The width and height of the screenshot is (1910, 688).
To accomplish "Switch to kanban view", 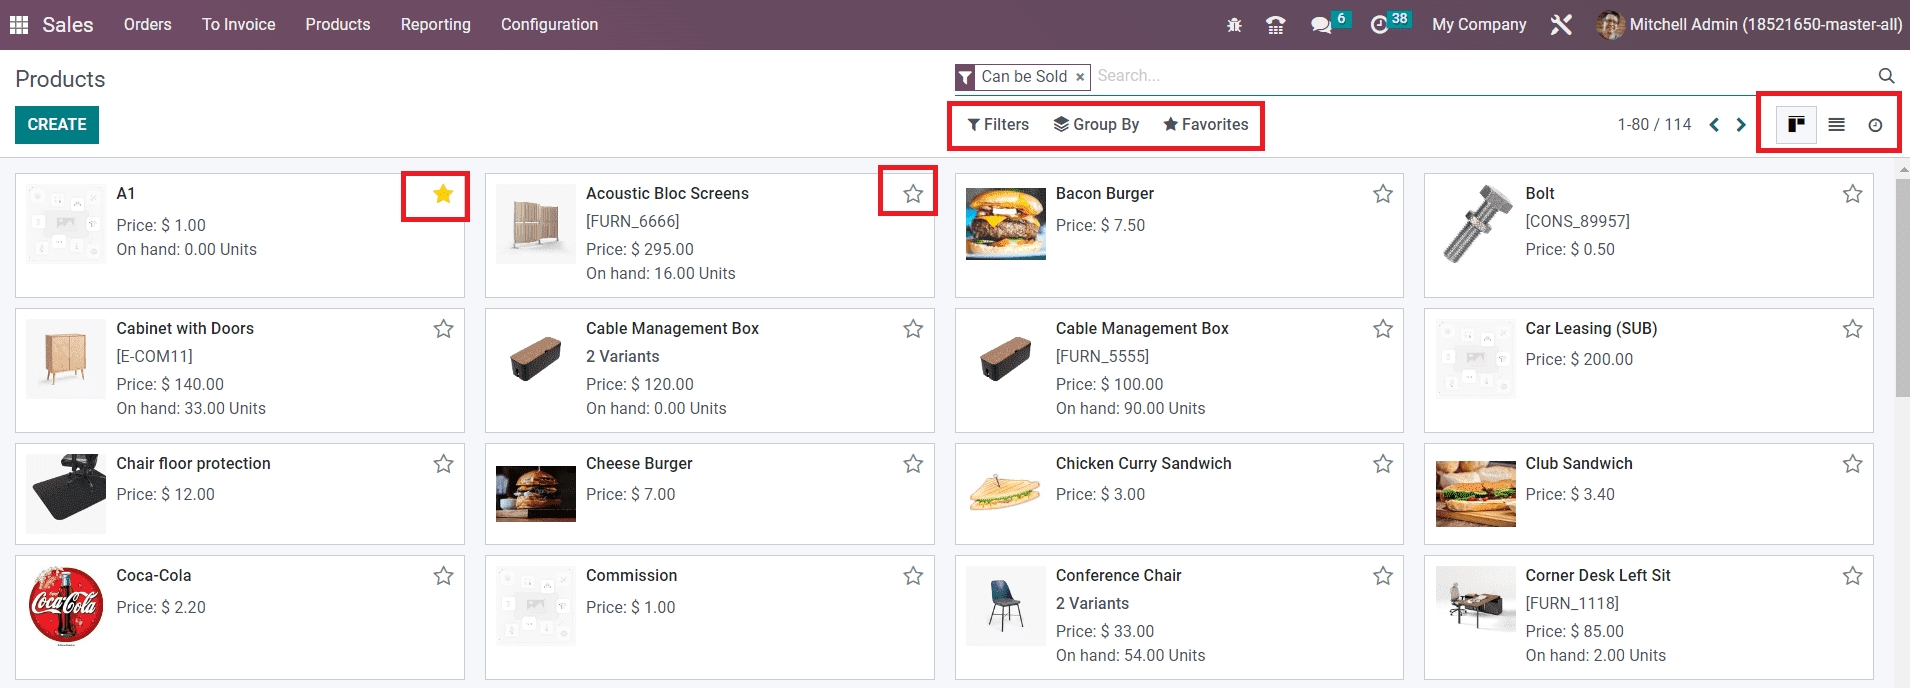I will [x=1796, y=125].
